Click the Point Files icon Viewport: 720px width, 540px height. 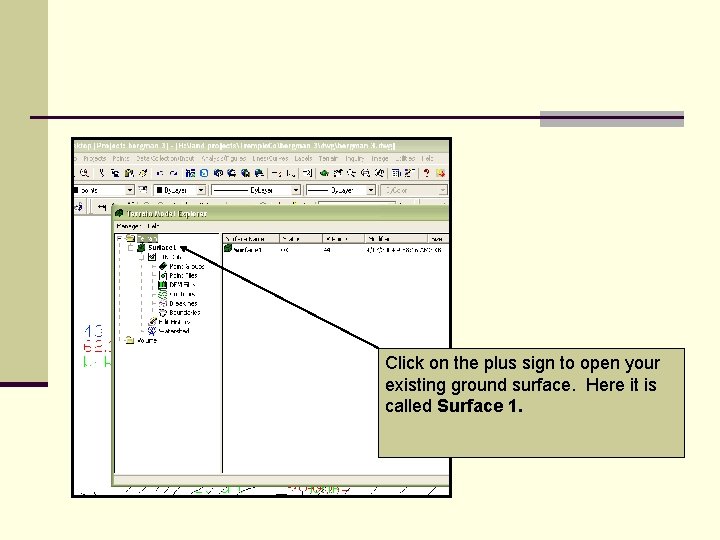pos(163,276)
